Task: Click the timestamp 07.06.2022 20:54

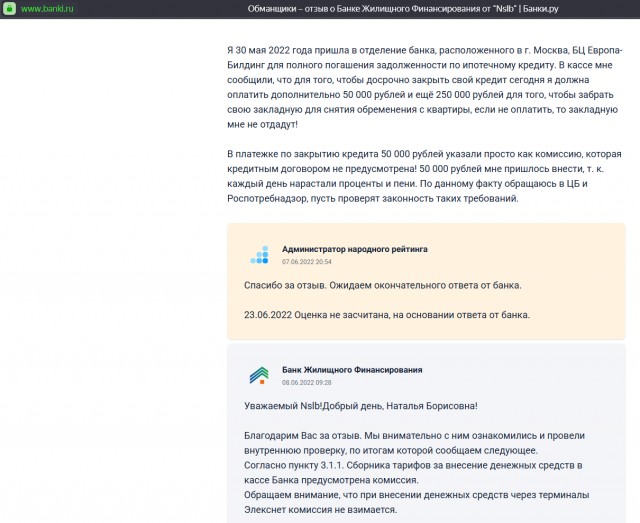Action: click(x=307, y=262)
